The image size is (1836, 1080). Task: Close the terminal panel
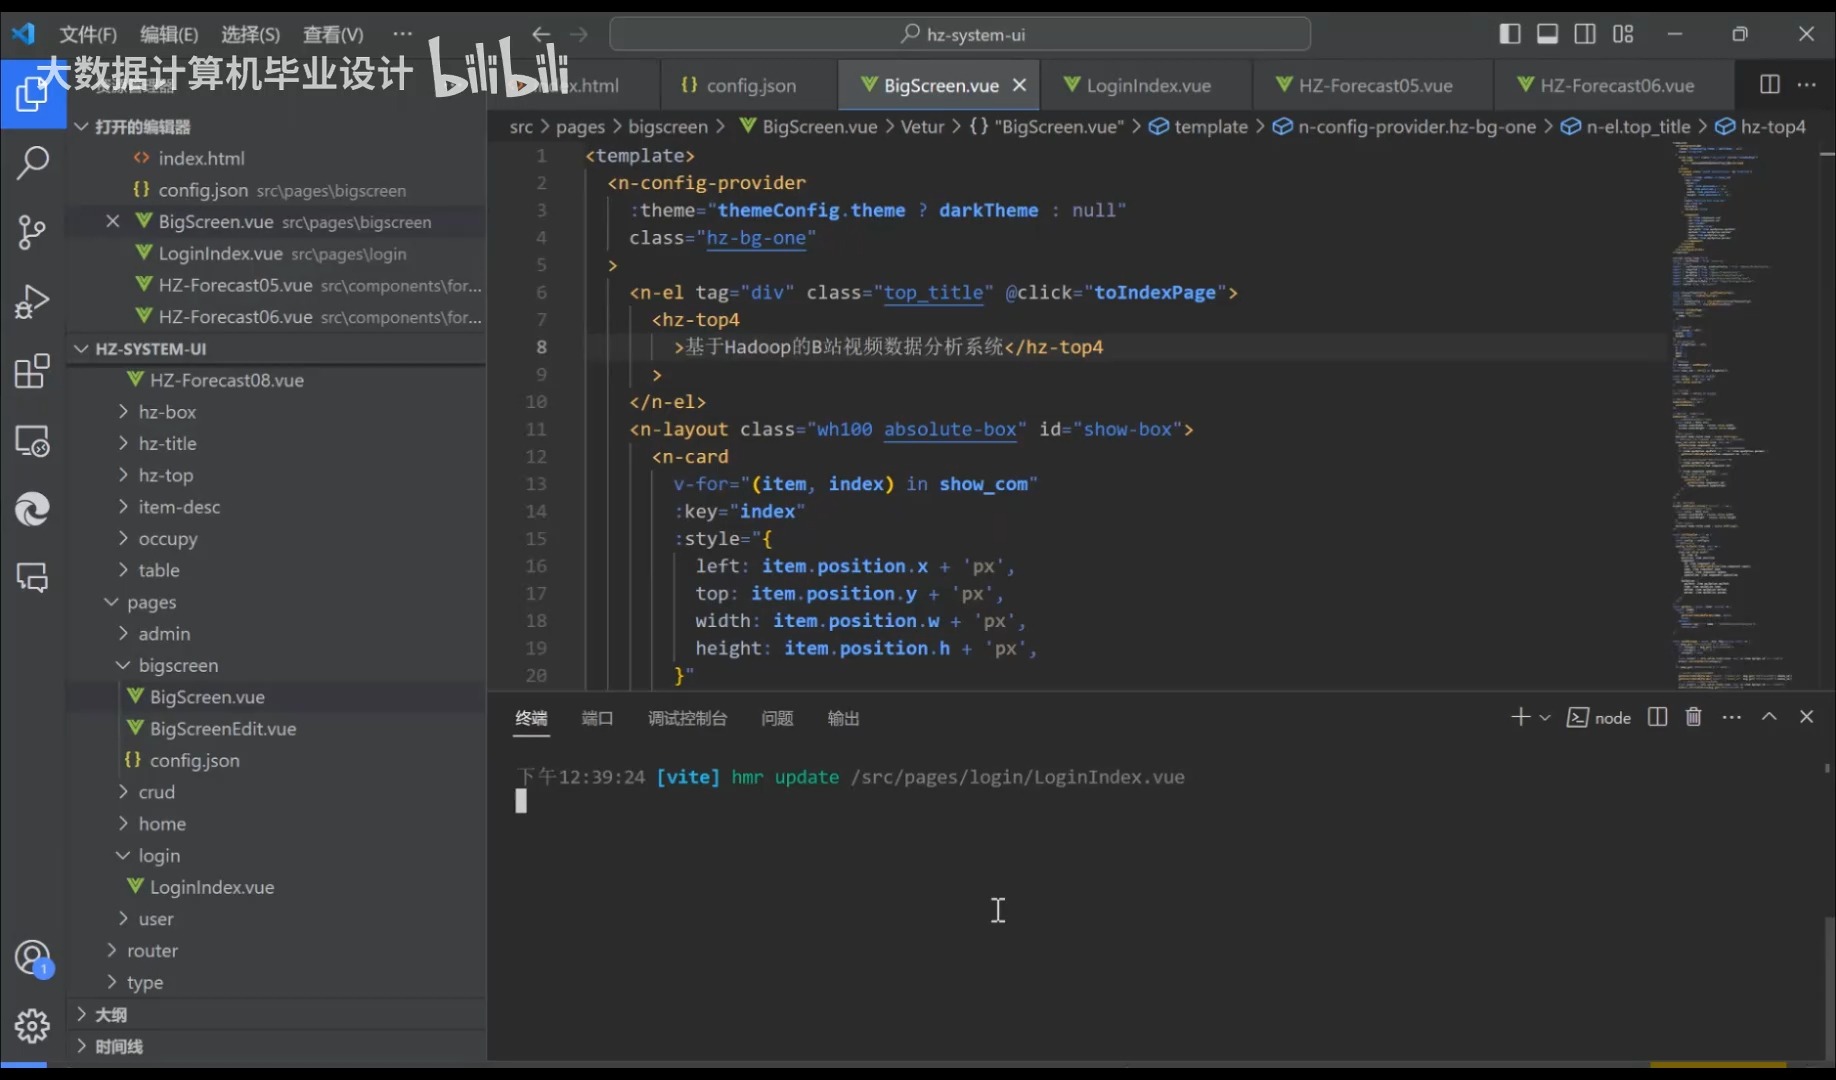click(1806, 717)
